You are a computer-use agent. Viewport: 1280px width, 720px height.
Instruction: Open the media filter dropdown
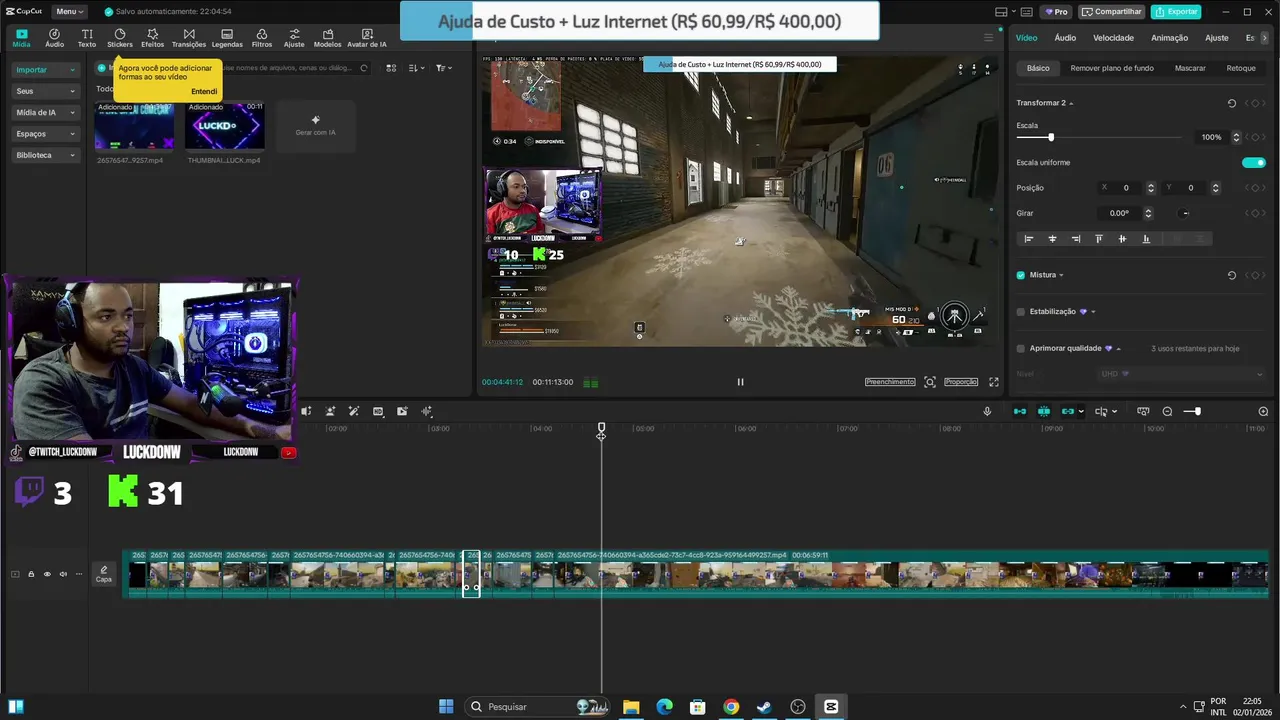pos(443,68)
